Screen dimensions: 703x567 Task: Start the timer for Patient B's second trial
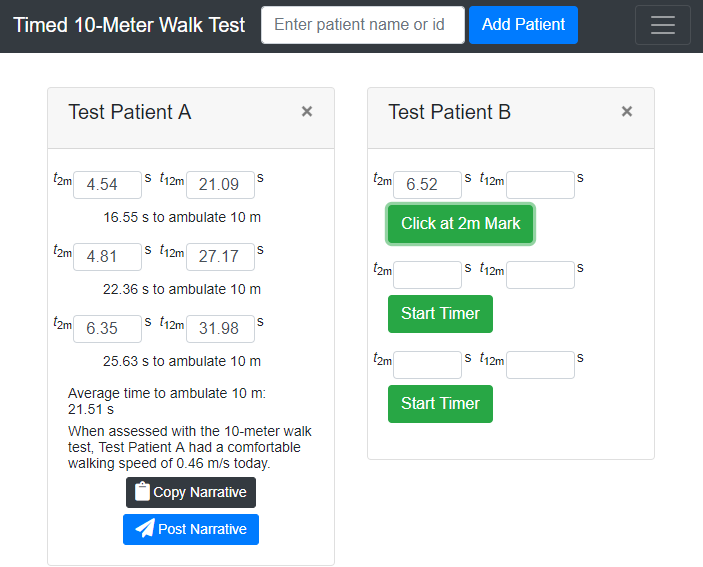click(440, 314)
